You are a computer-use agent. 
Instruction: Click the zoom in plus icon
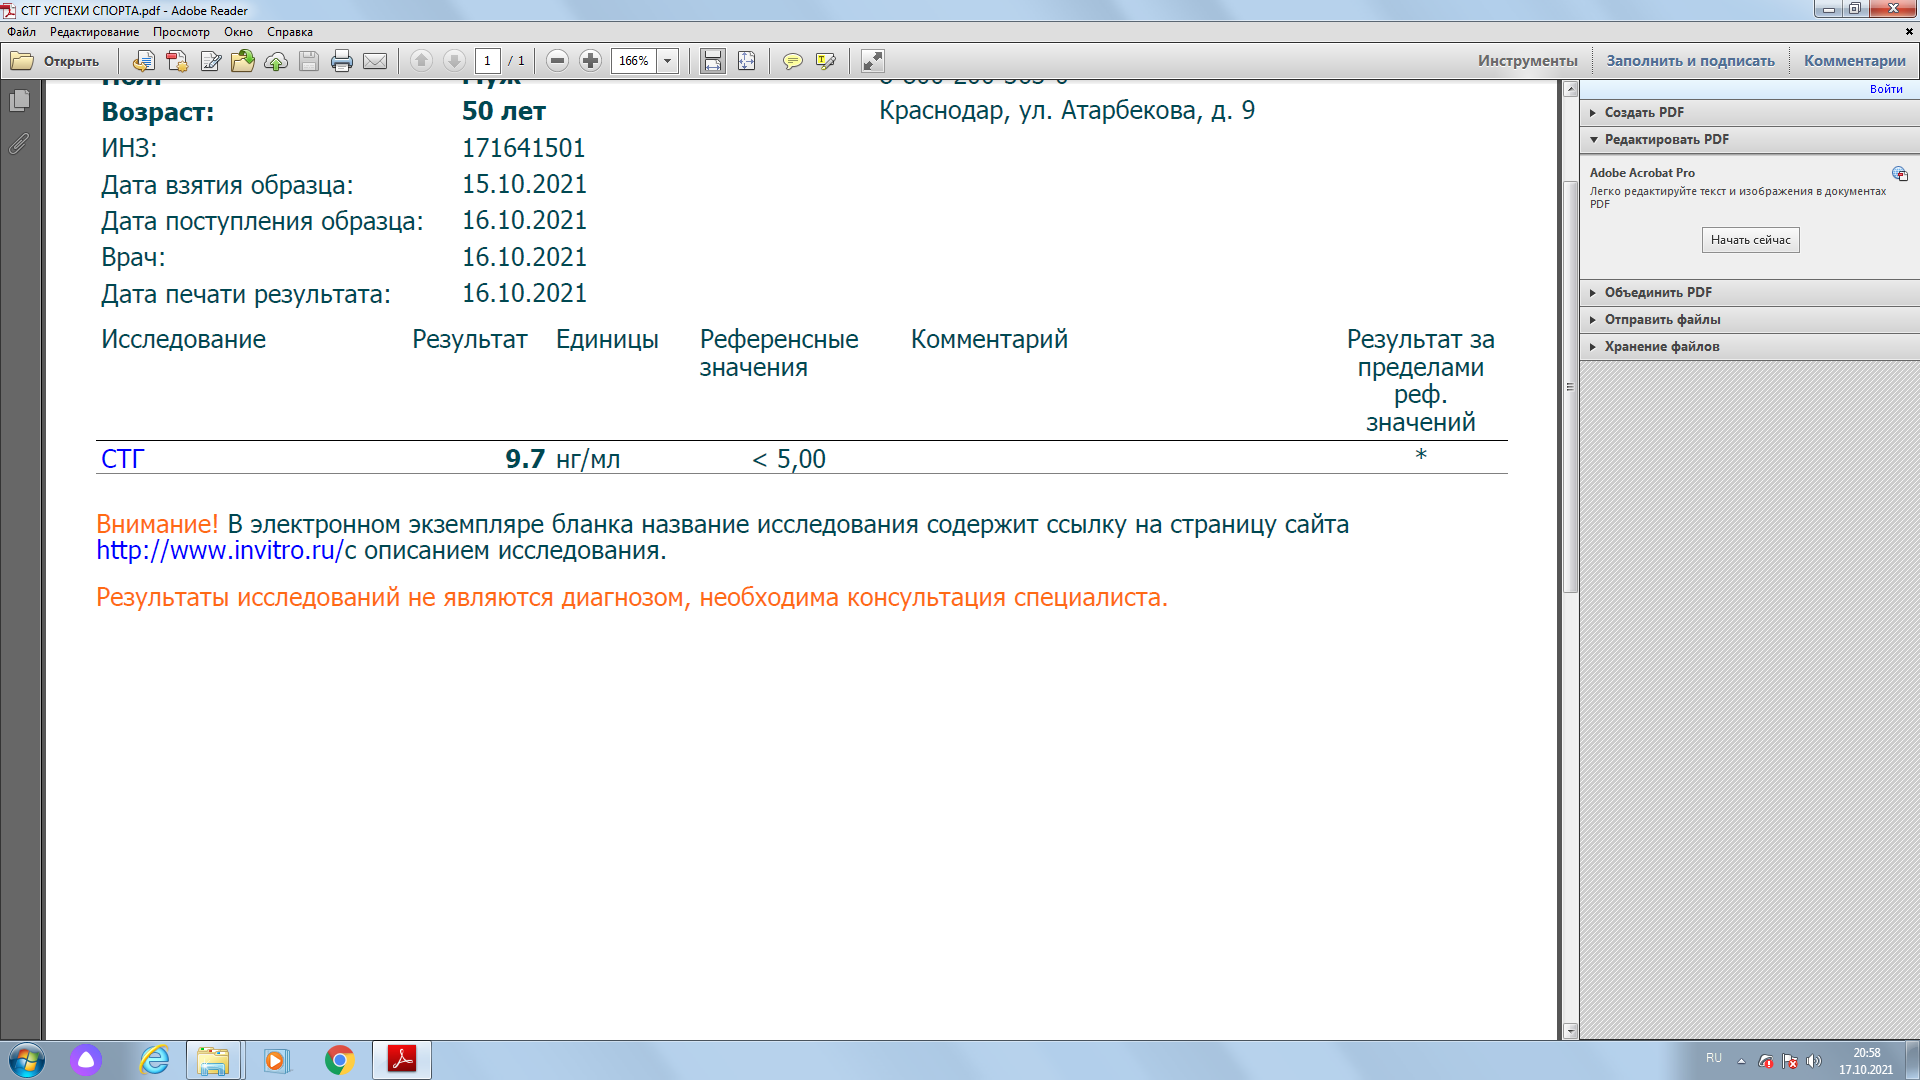(x=591, y=61)
